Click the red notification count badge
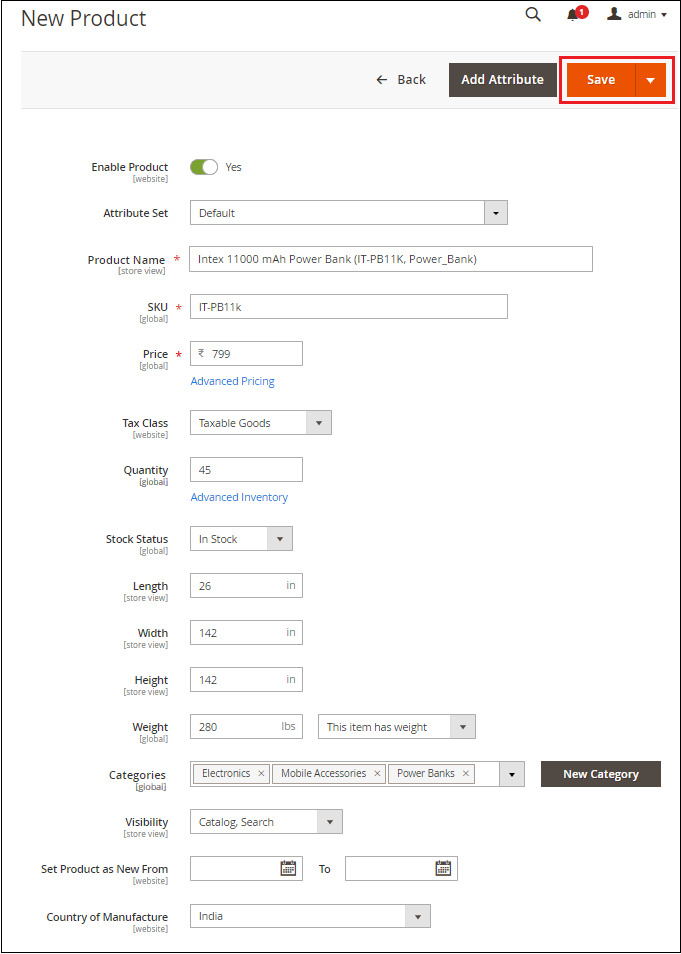The height and width of the screenshot is (954, 681). click(582, 12)
